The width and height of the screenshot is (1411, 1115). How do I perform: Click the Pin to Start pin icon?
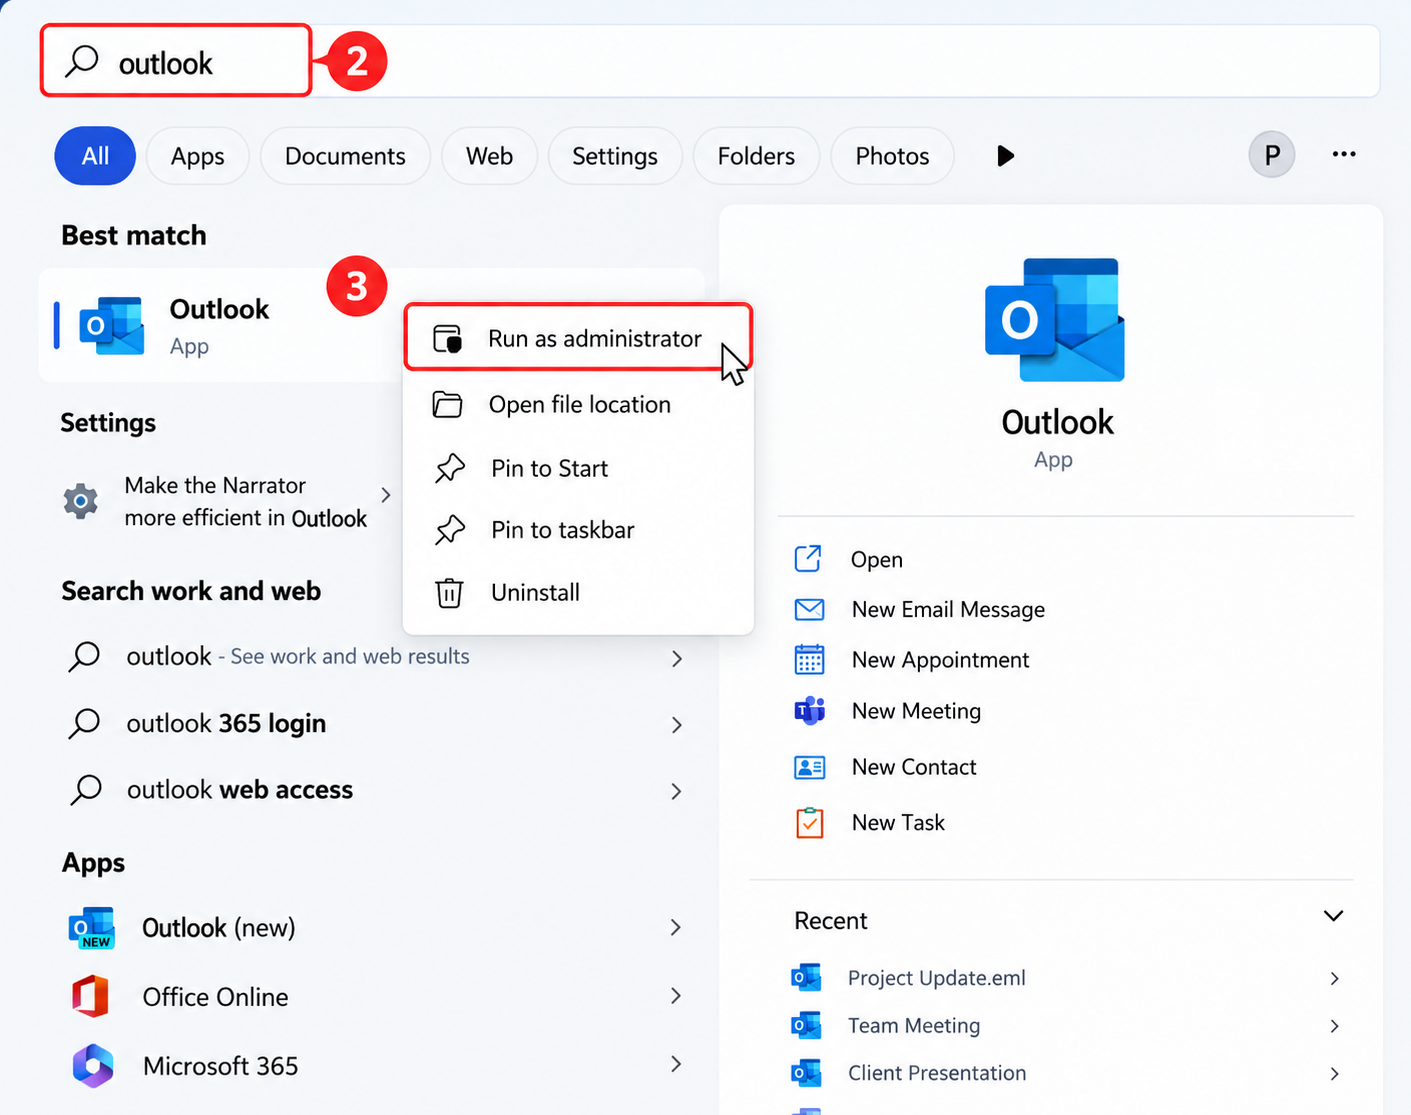450,468
